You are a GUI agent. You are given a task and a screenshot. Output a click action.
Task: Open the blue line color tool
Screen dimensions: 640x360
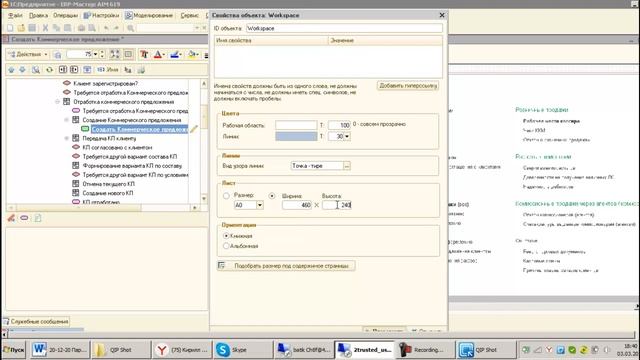(176, 54)
